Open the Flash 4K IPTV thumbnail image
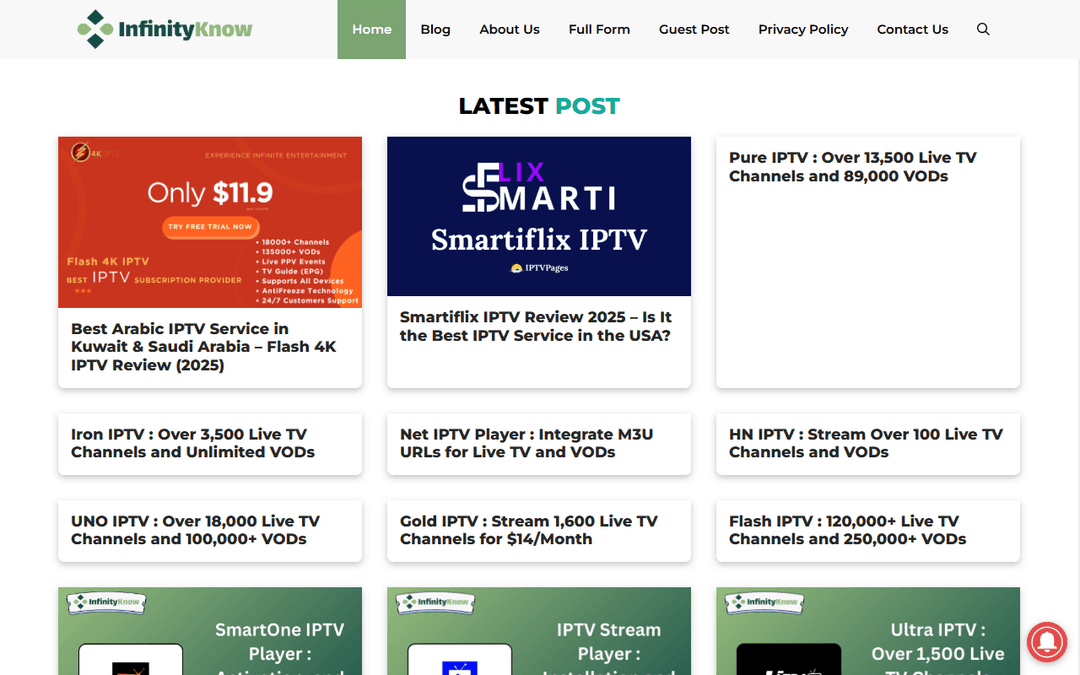 210,222
